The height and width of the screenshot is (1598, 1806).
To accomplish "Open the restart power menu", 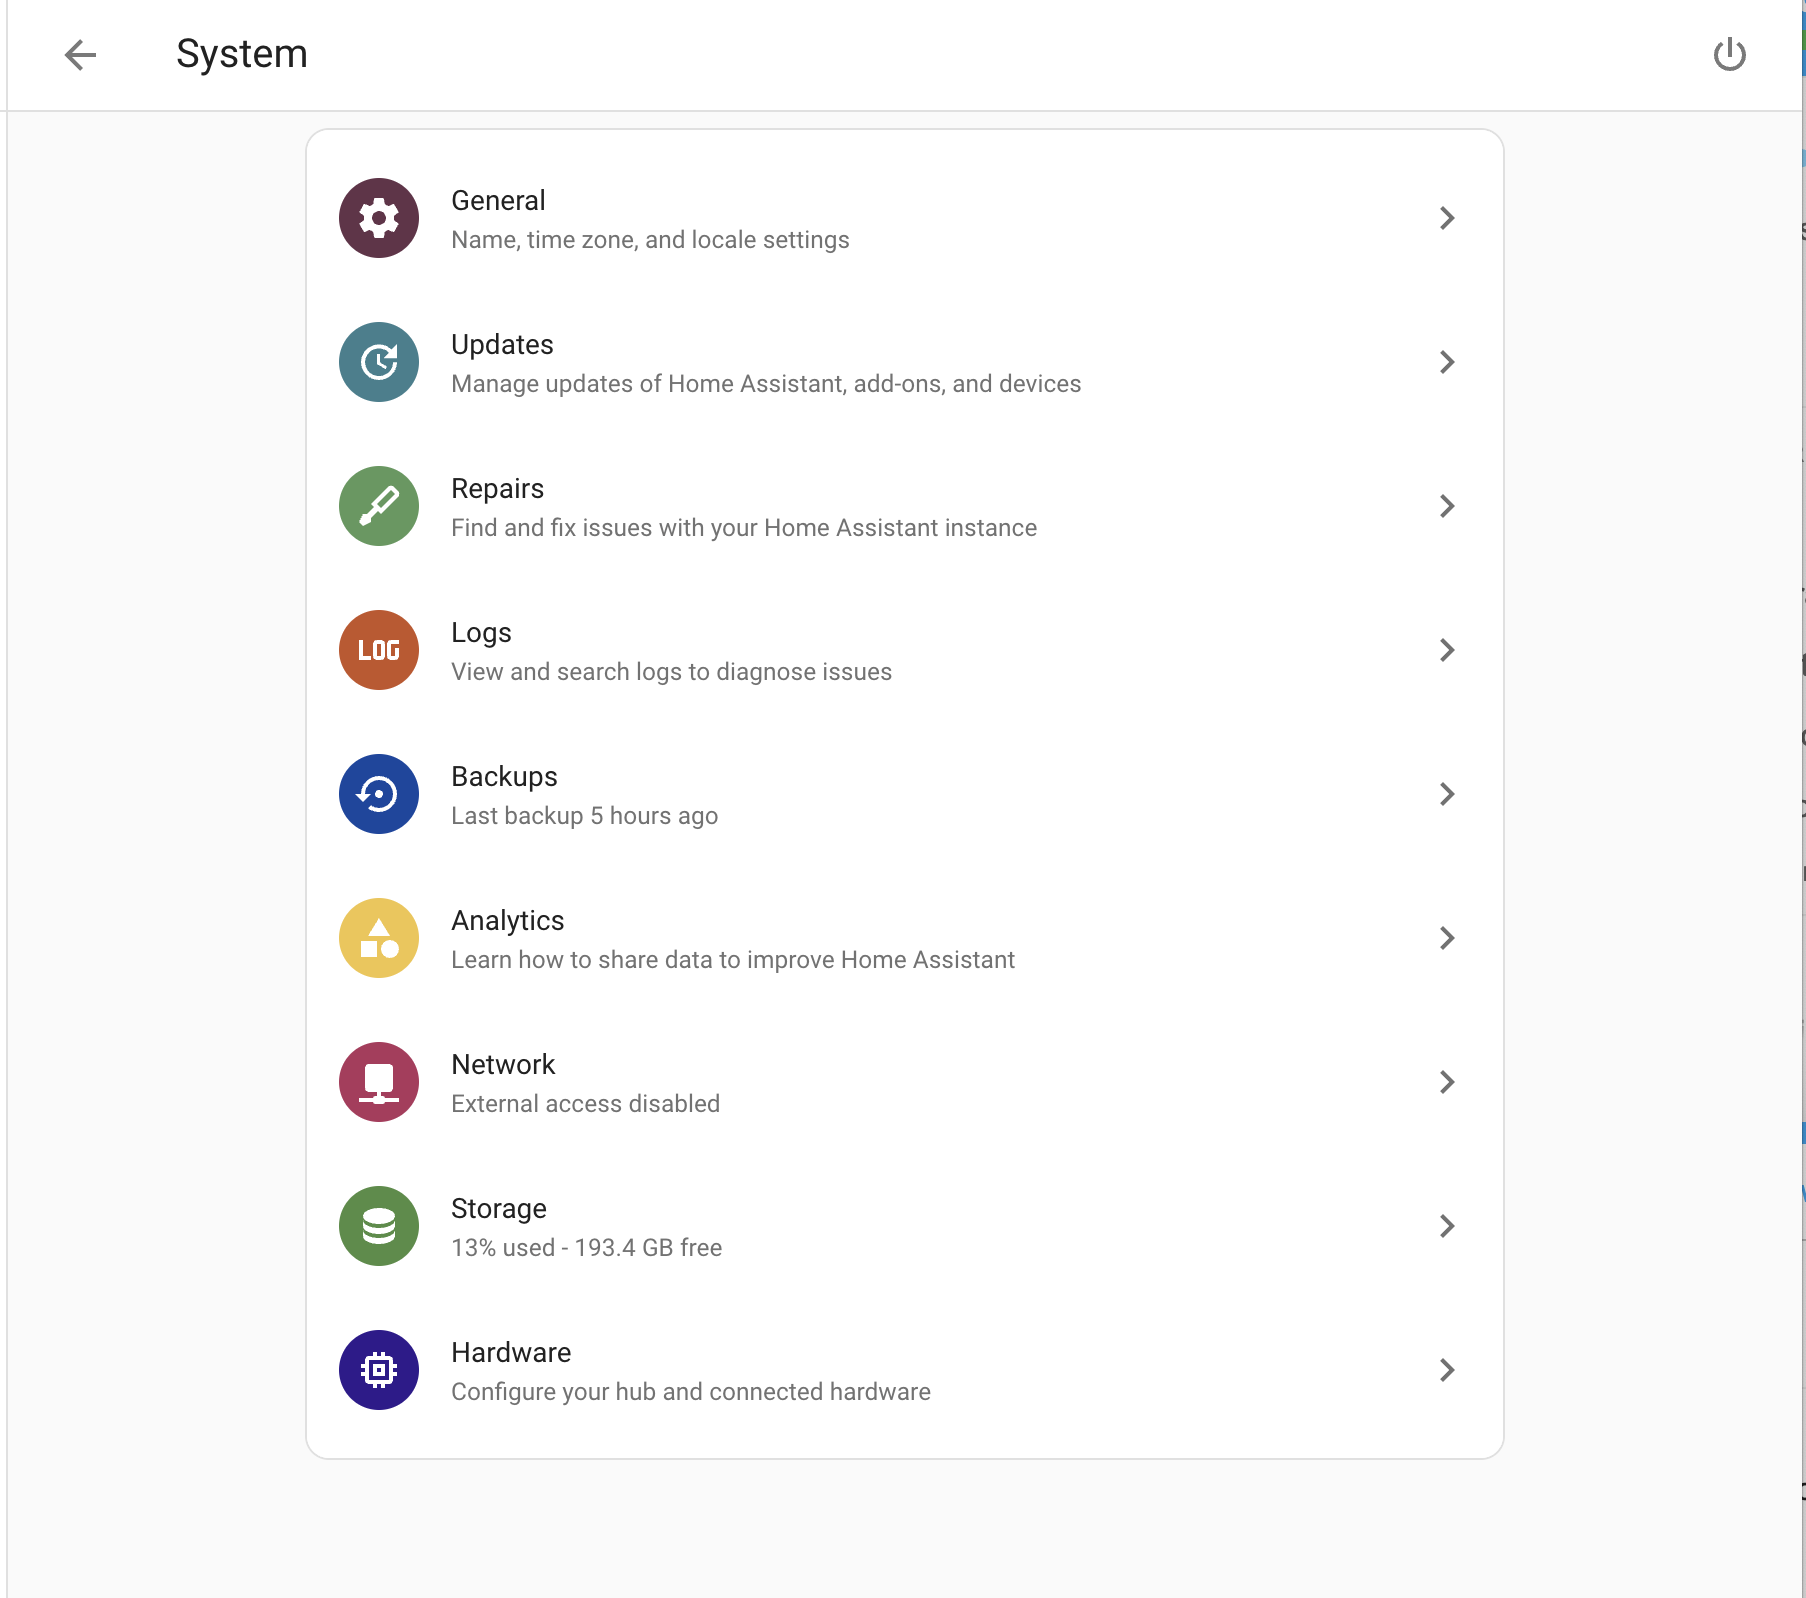I will pyautogui.click(x=1729, y=54).
